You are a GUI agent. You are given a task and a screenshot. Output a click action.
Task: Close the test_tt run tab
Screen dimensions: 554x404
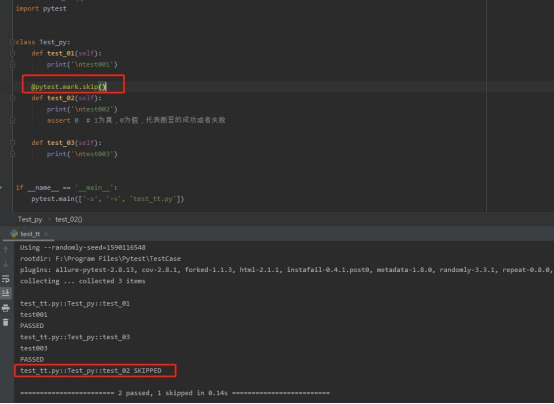(46, 234)
